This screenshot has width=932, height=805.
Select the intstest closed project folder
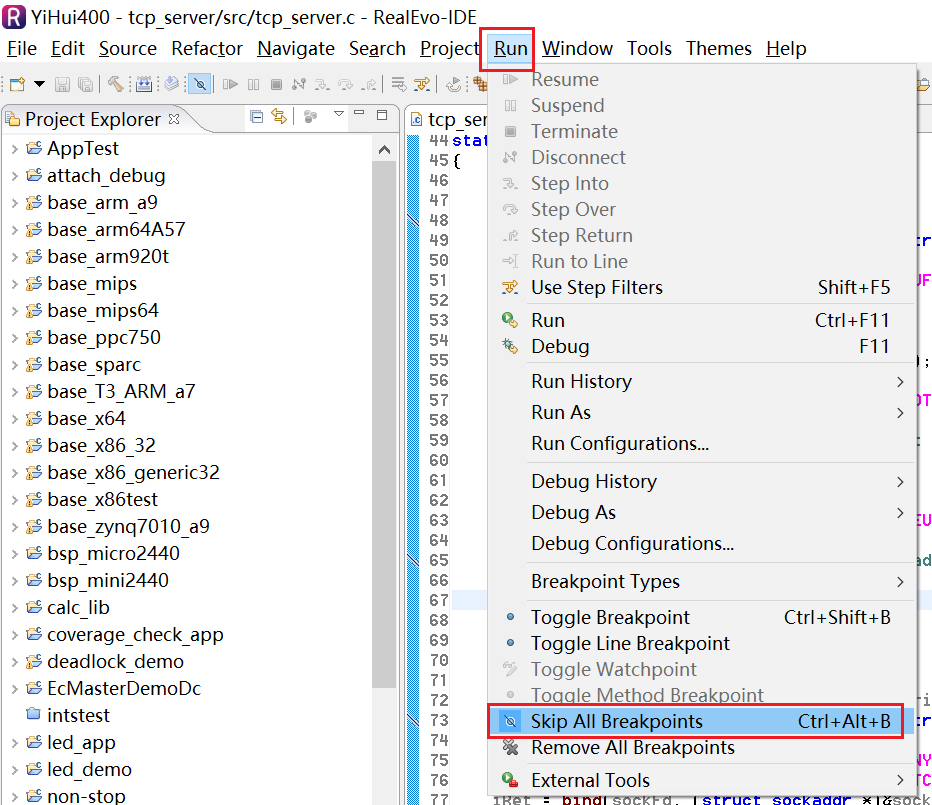(x=78, y=716)
